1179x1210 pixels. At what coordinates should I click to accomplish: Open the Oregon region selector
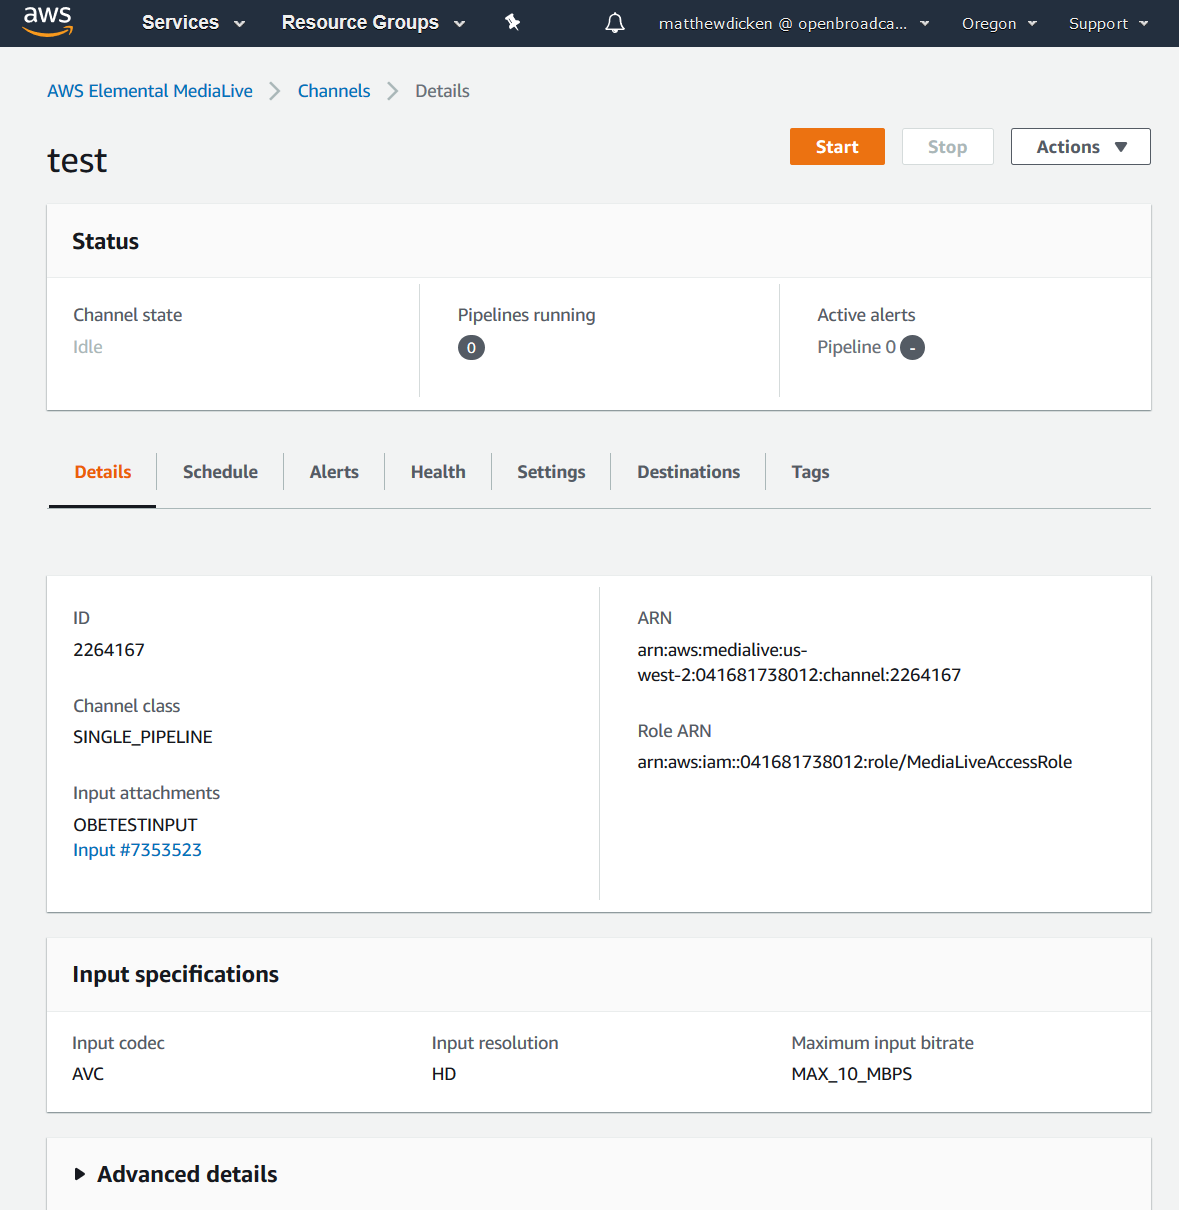pyautogui.click(x=999, y=23)
